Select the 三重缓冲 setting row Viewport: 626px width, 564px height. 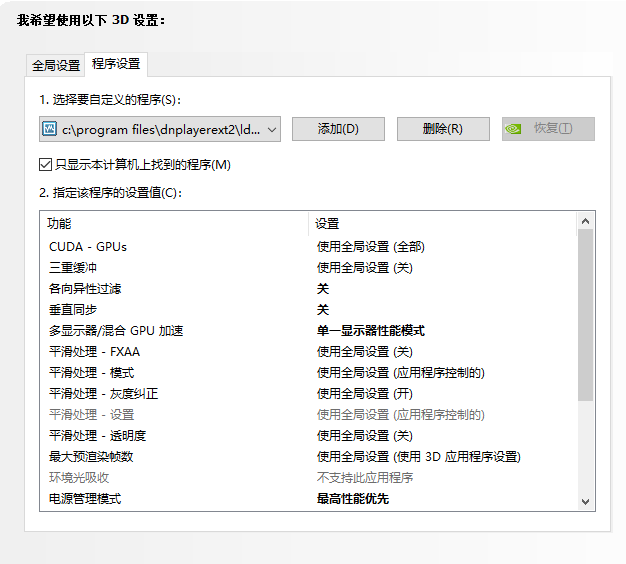73,268
